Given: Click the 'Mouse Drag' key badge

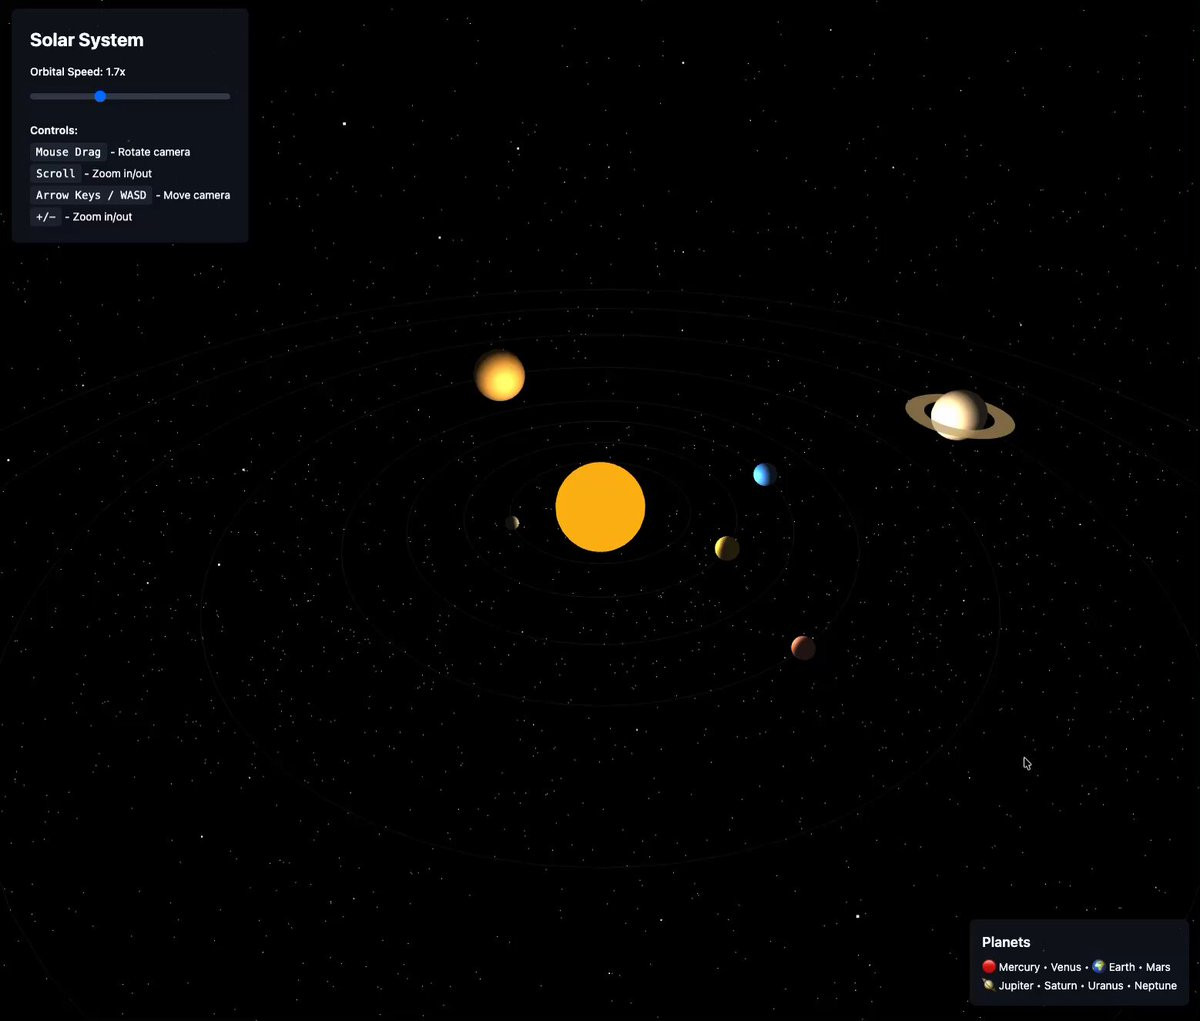Looking at the screenshot, I should tap(68, 152).
